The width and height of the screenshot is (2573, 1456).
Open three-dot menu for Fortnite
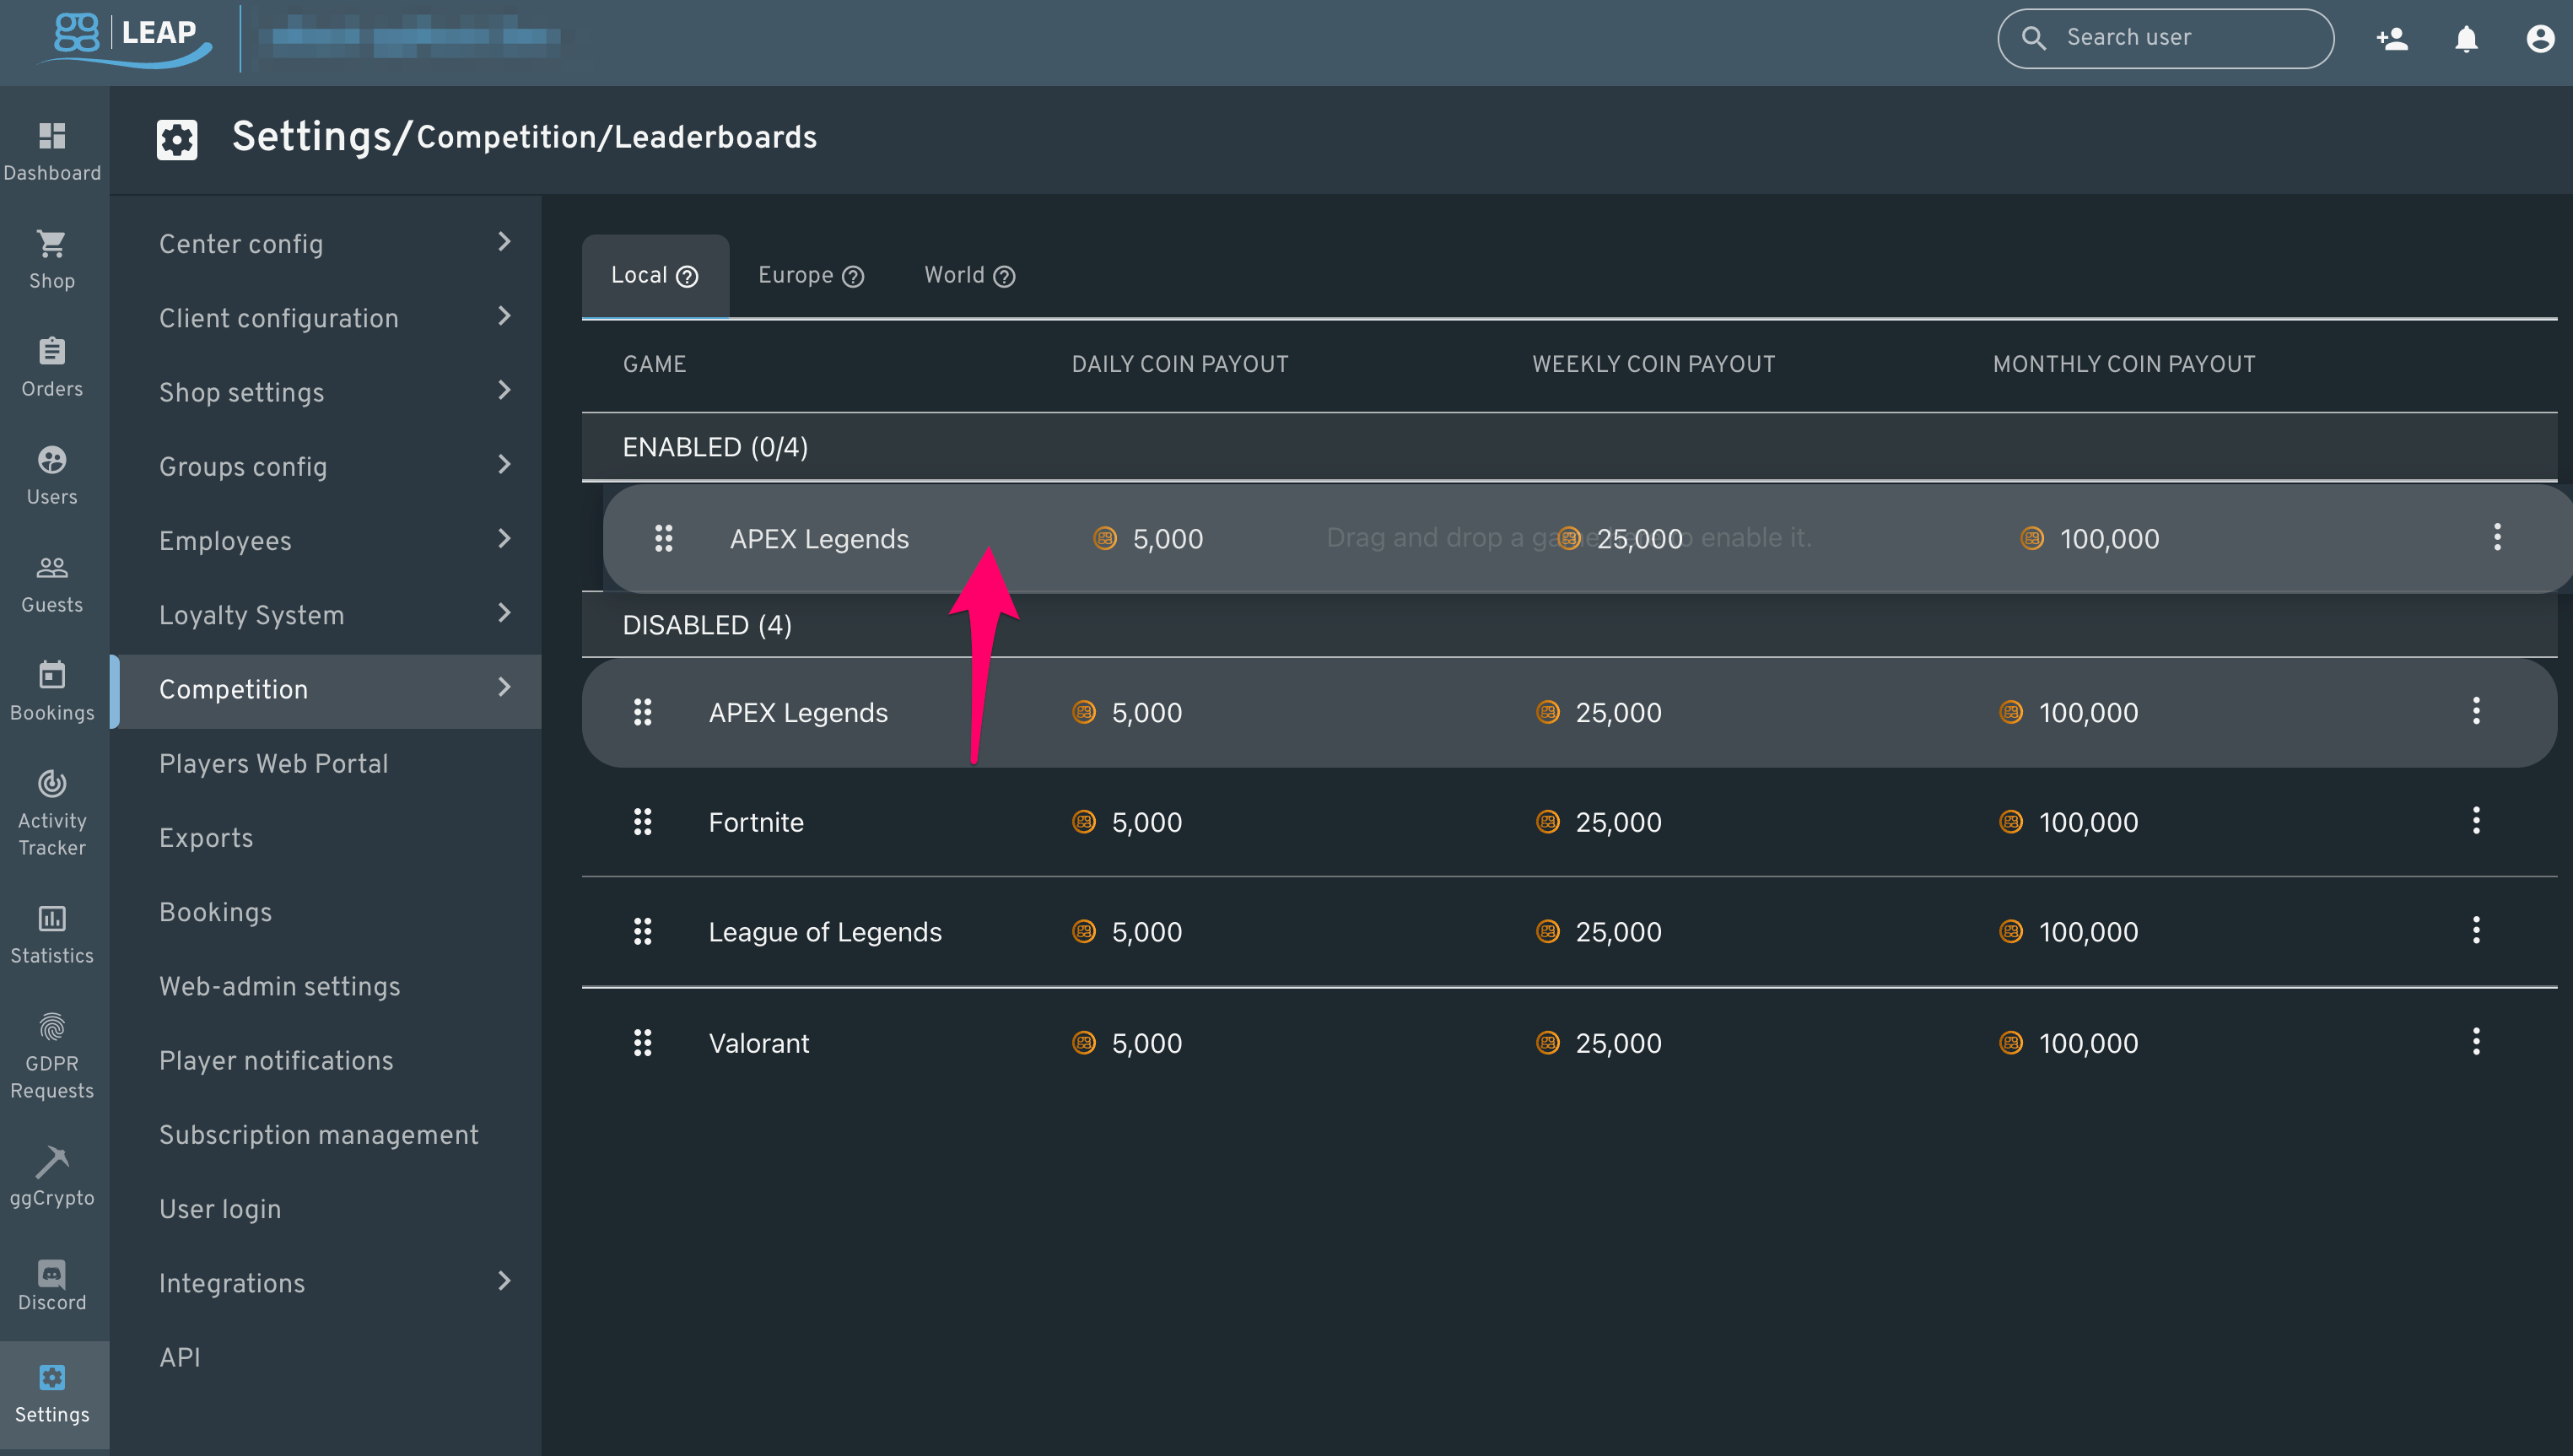2478,820
